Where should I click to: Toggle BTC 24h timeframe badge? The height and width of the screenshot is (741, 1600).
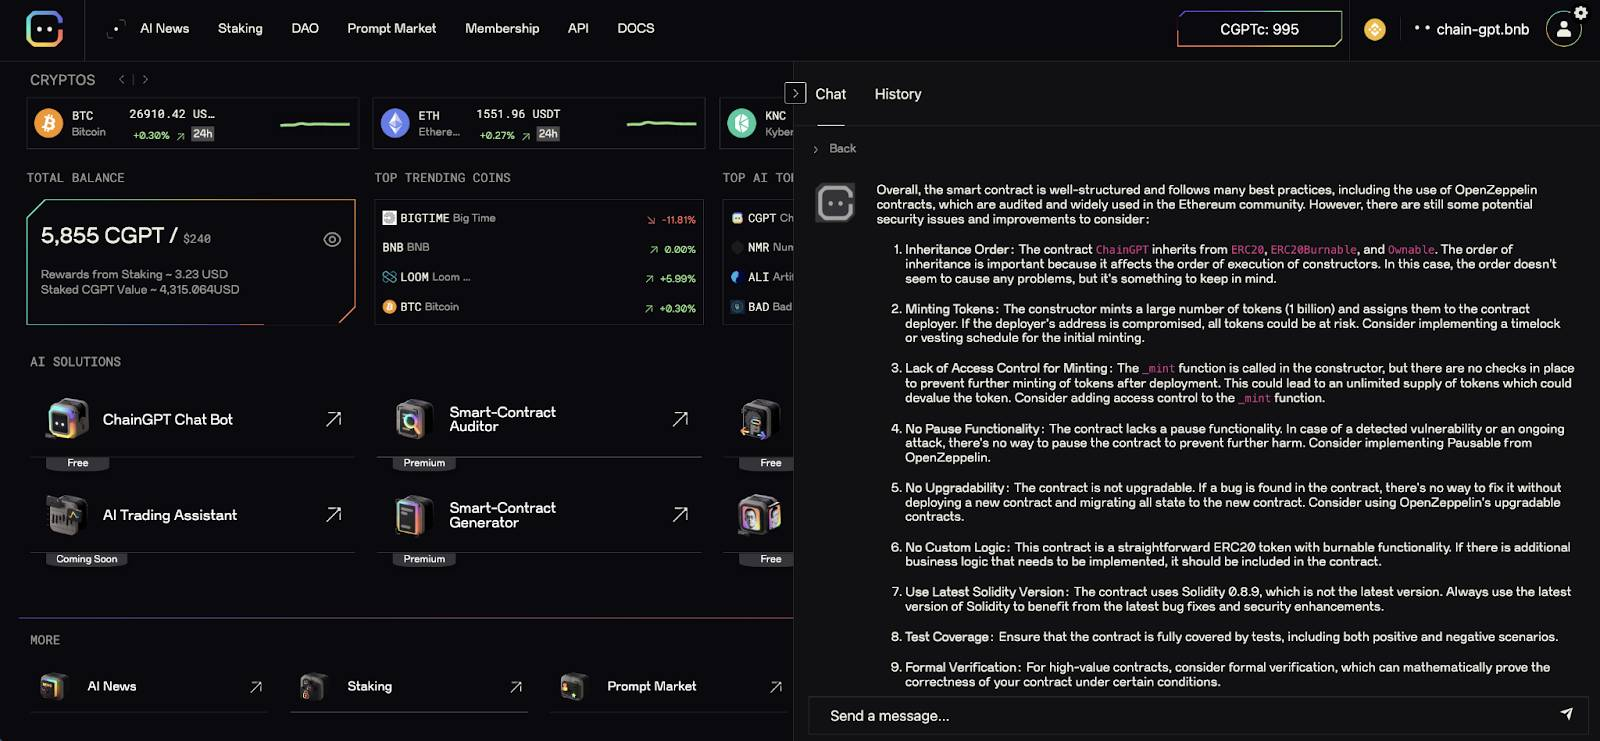click(x=203, y=134)
